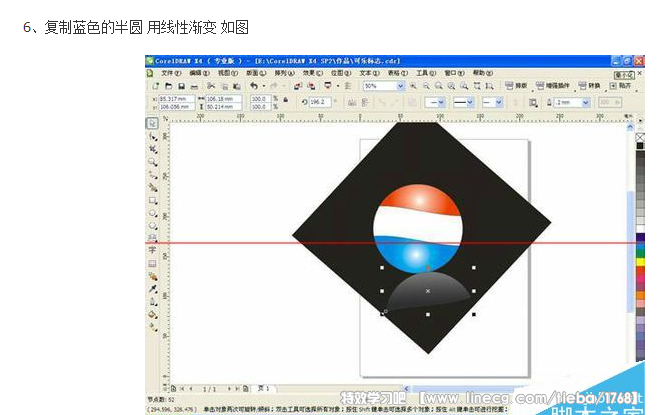Choose the Zoom magnifier tool in the toolbox
672x415 pixels.
(x=152, y=162)
